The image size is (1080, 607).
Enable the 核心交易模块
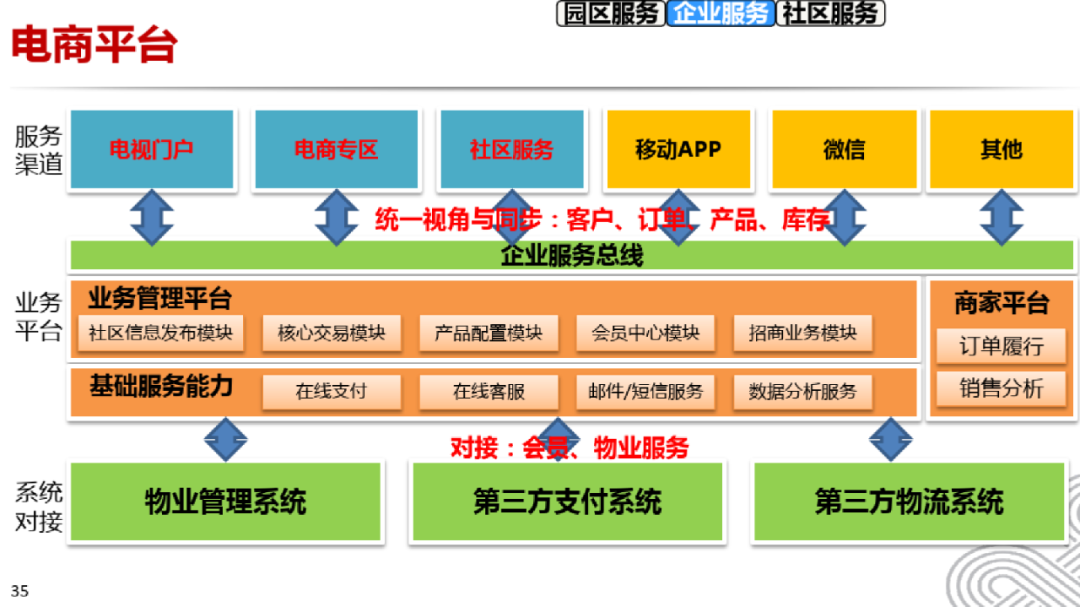click(x=333, y=333)
